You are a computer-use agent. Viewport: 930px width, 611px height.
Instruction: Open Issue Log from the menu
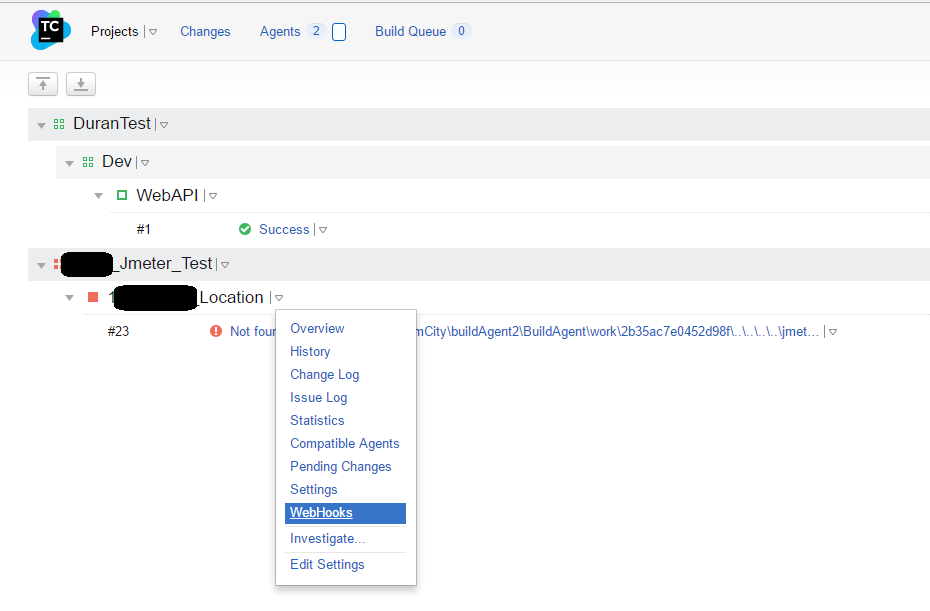coord(319,398)
